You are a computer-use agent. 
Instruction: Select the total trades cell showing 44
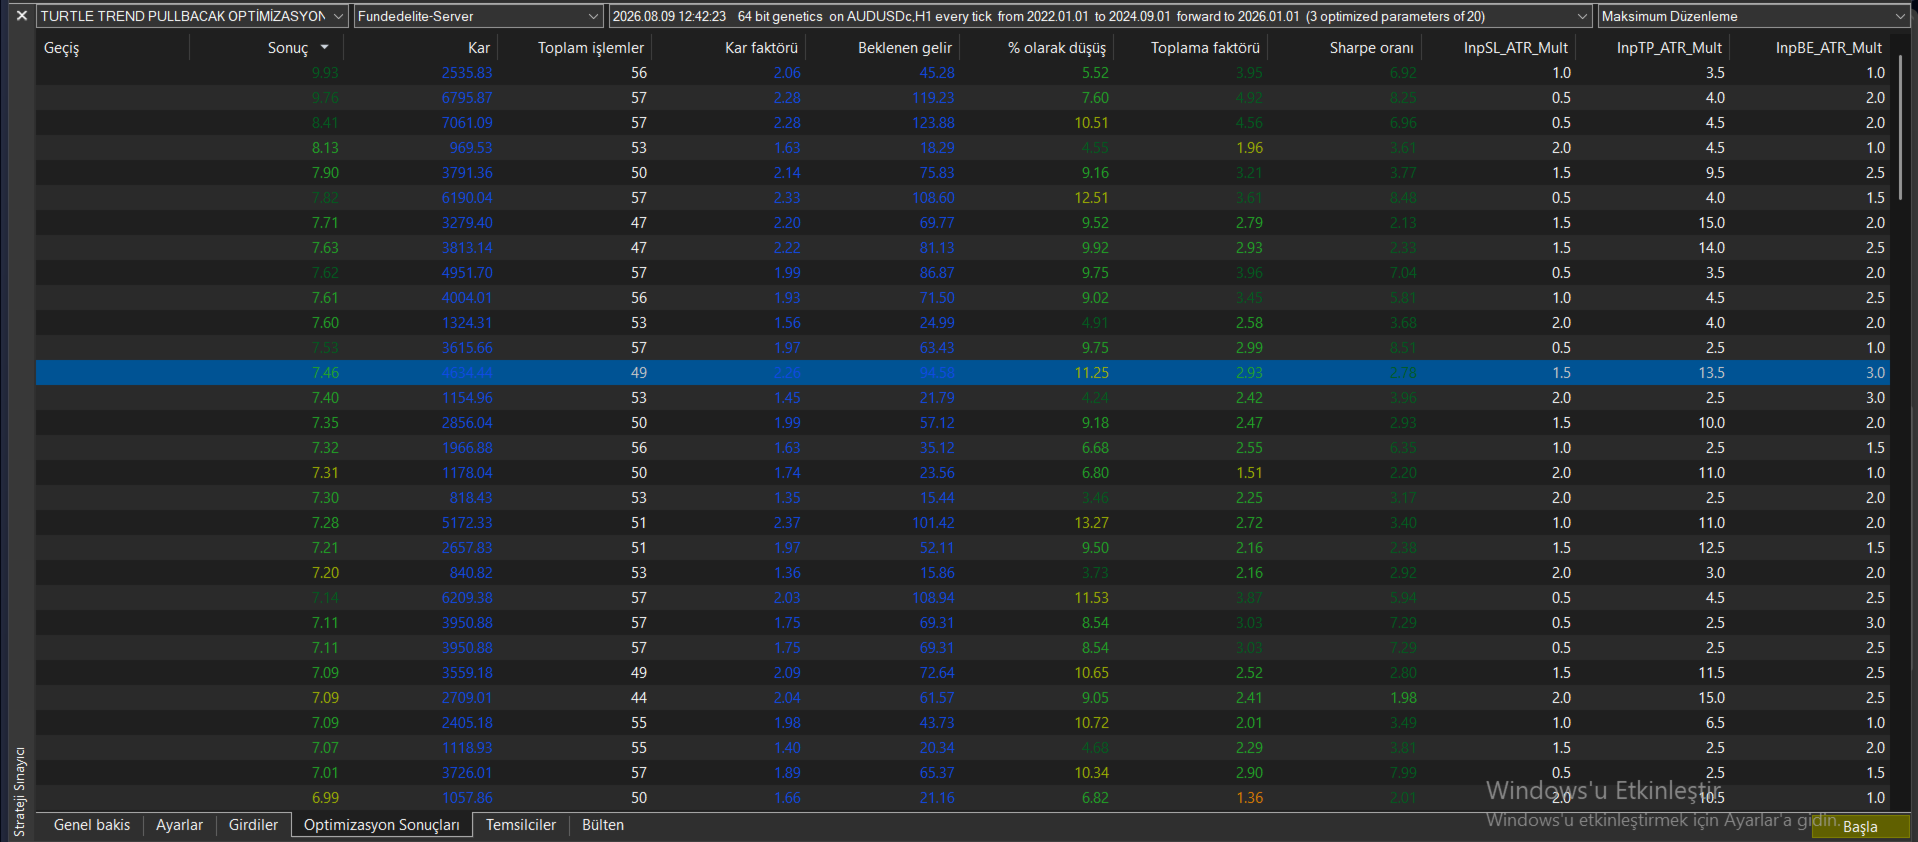[638, 698]
